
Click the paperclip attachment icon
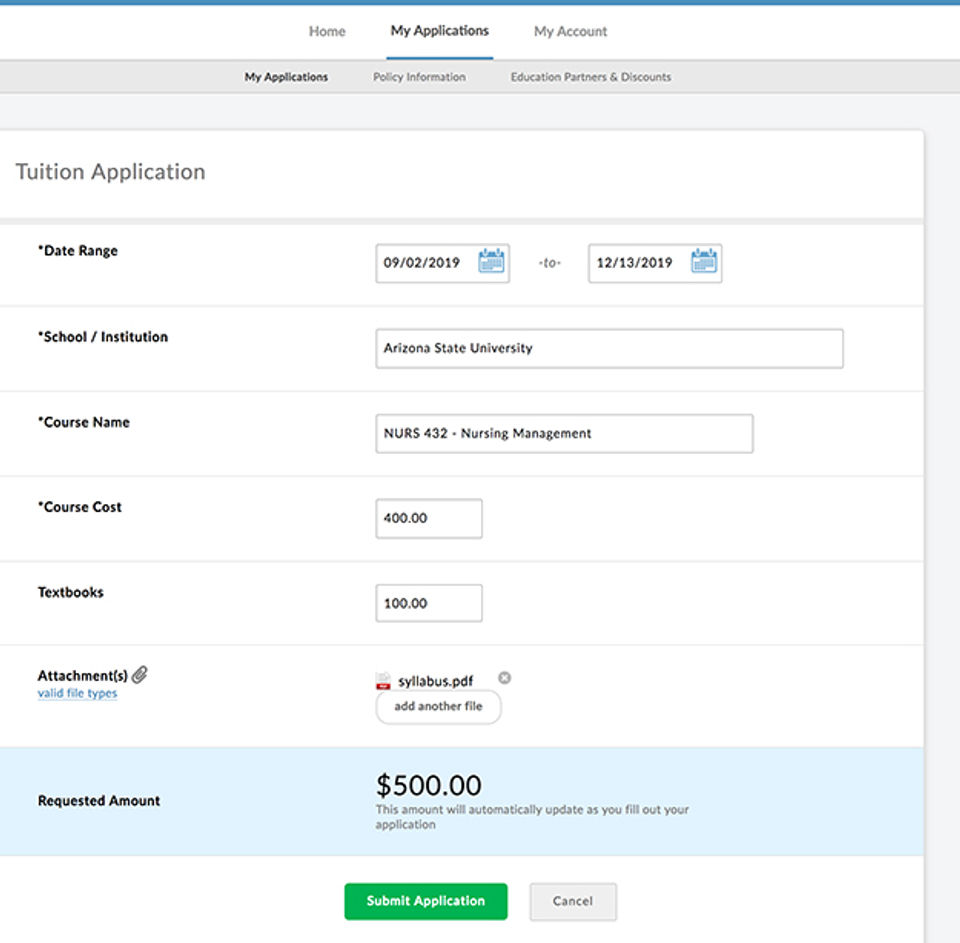(x=140, y=675)
